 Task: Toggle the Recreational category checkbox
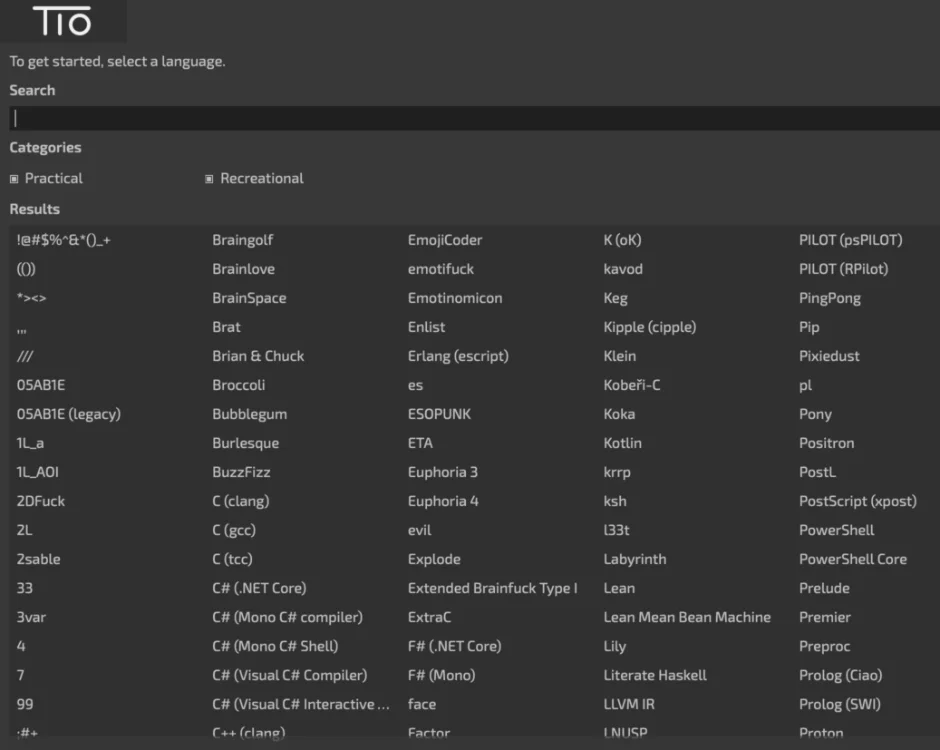209,179
